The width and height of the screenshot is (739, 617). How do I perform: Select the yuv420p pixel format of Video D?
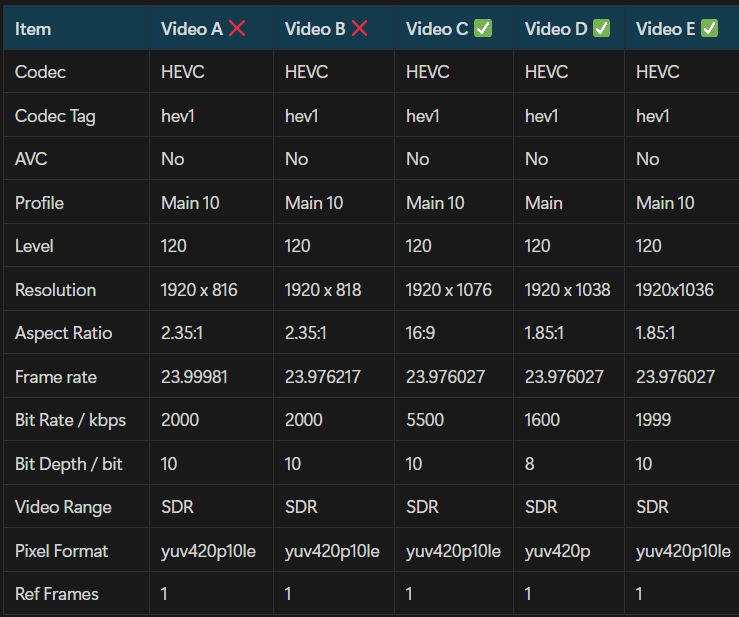[x=556, y=551]
